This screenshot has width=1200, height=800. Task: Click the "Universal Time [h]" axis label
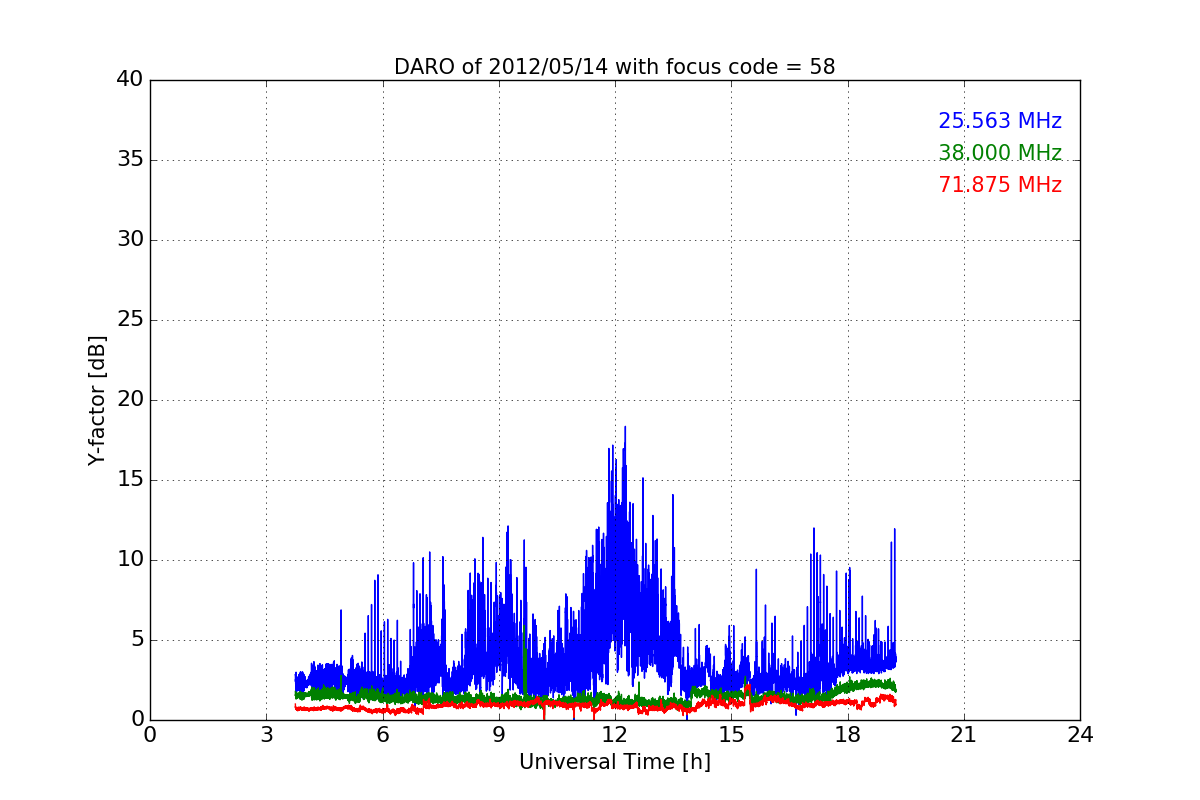point(615,762)
